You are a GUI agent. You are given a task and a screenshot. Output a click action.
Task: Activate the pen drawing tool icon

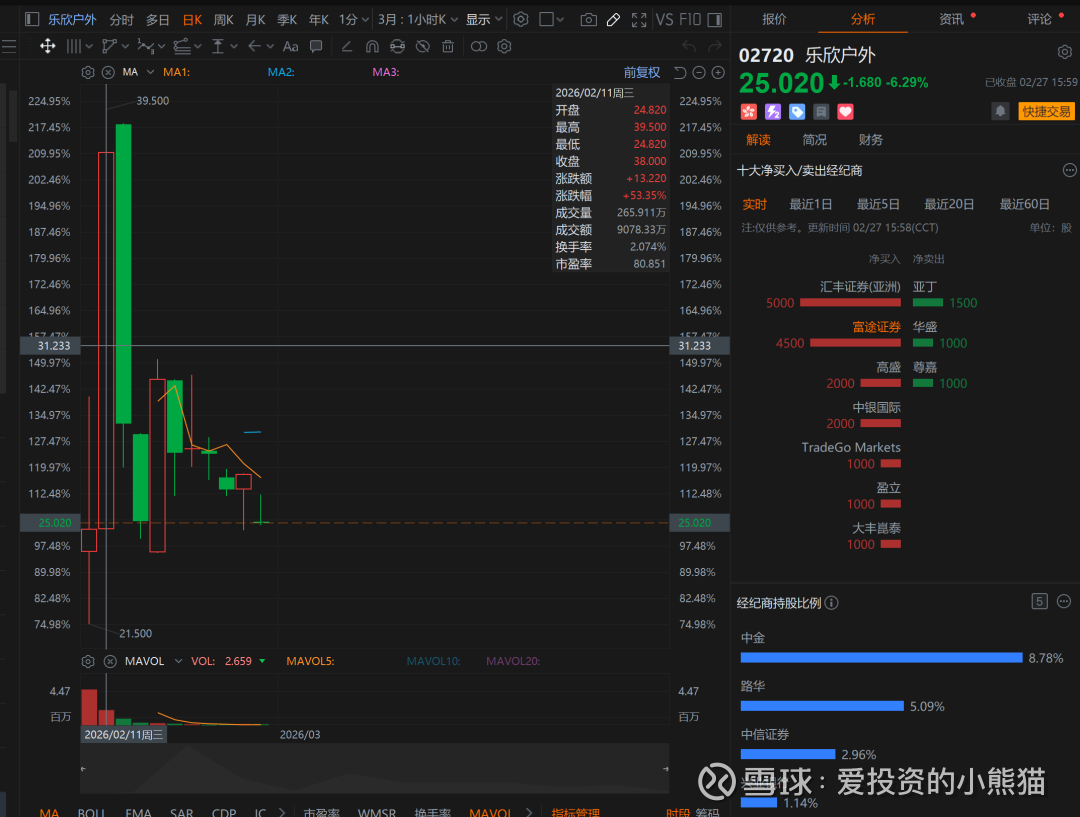(613, 20)
